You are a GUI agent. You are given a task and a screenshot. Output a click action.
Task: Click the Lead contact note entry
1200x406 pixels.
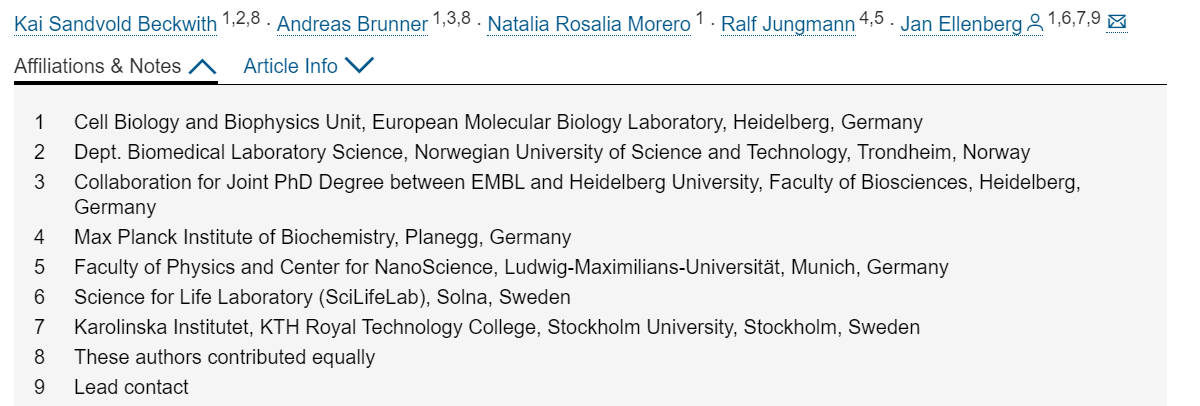pyautogui.click(x=131, y=388)
